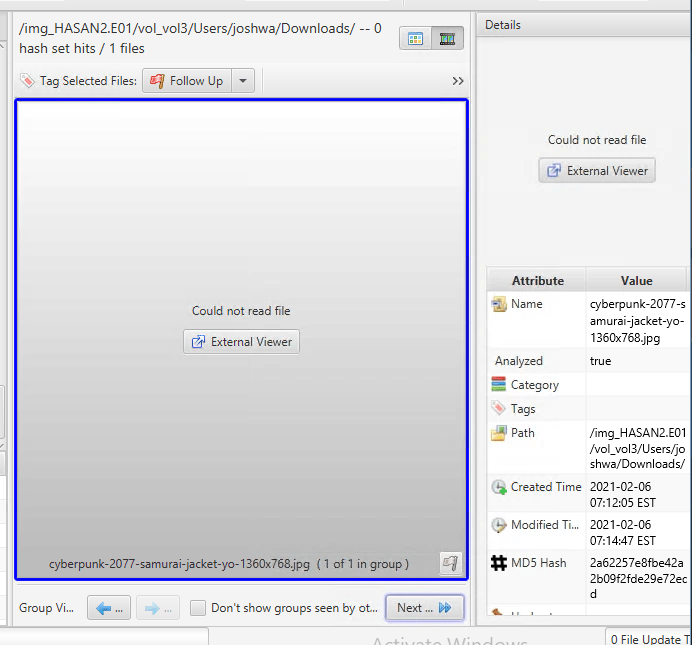Expand the toolbar overflow chevron

tap(458, 81)
